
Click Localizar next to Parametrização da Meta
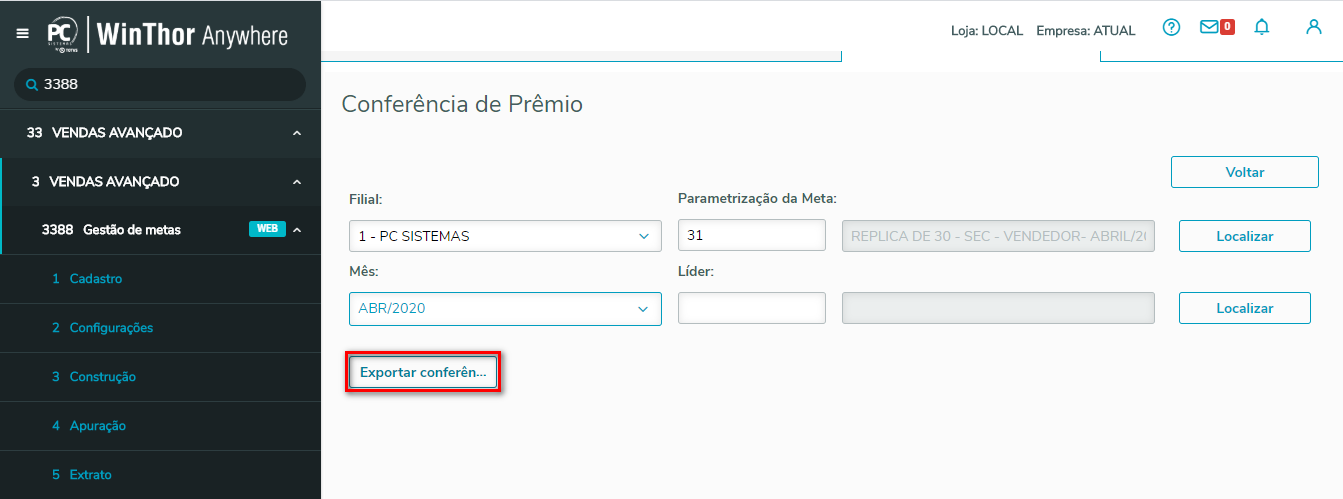[1244, 236]
